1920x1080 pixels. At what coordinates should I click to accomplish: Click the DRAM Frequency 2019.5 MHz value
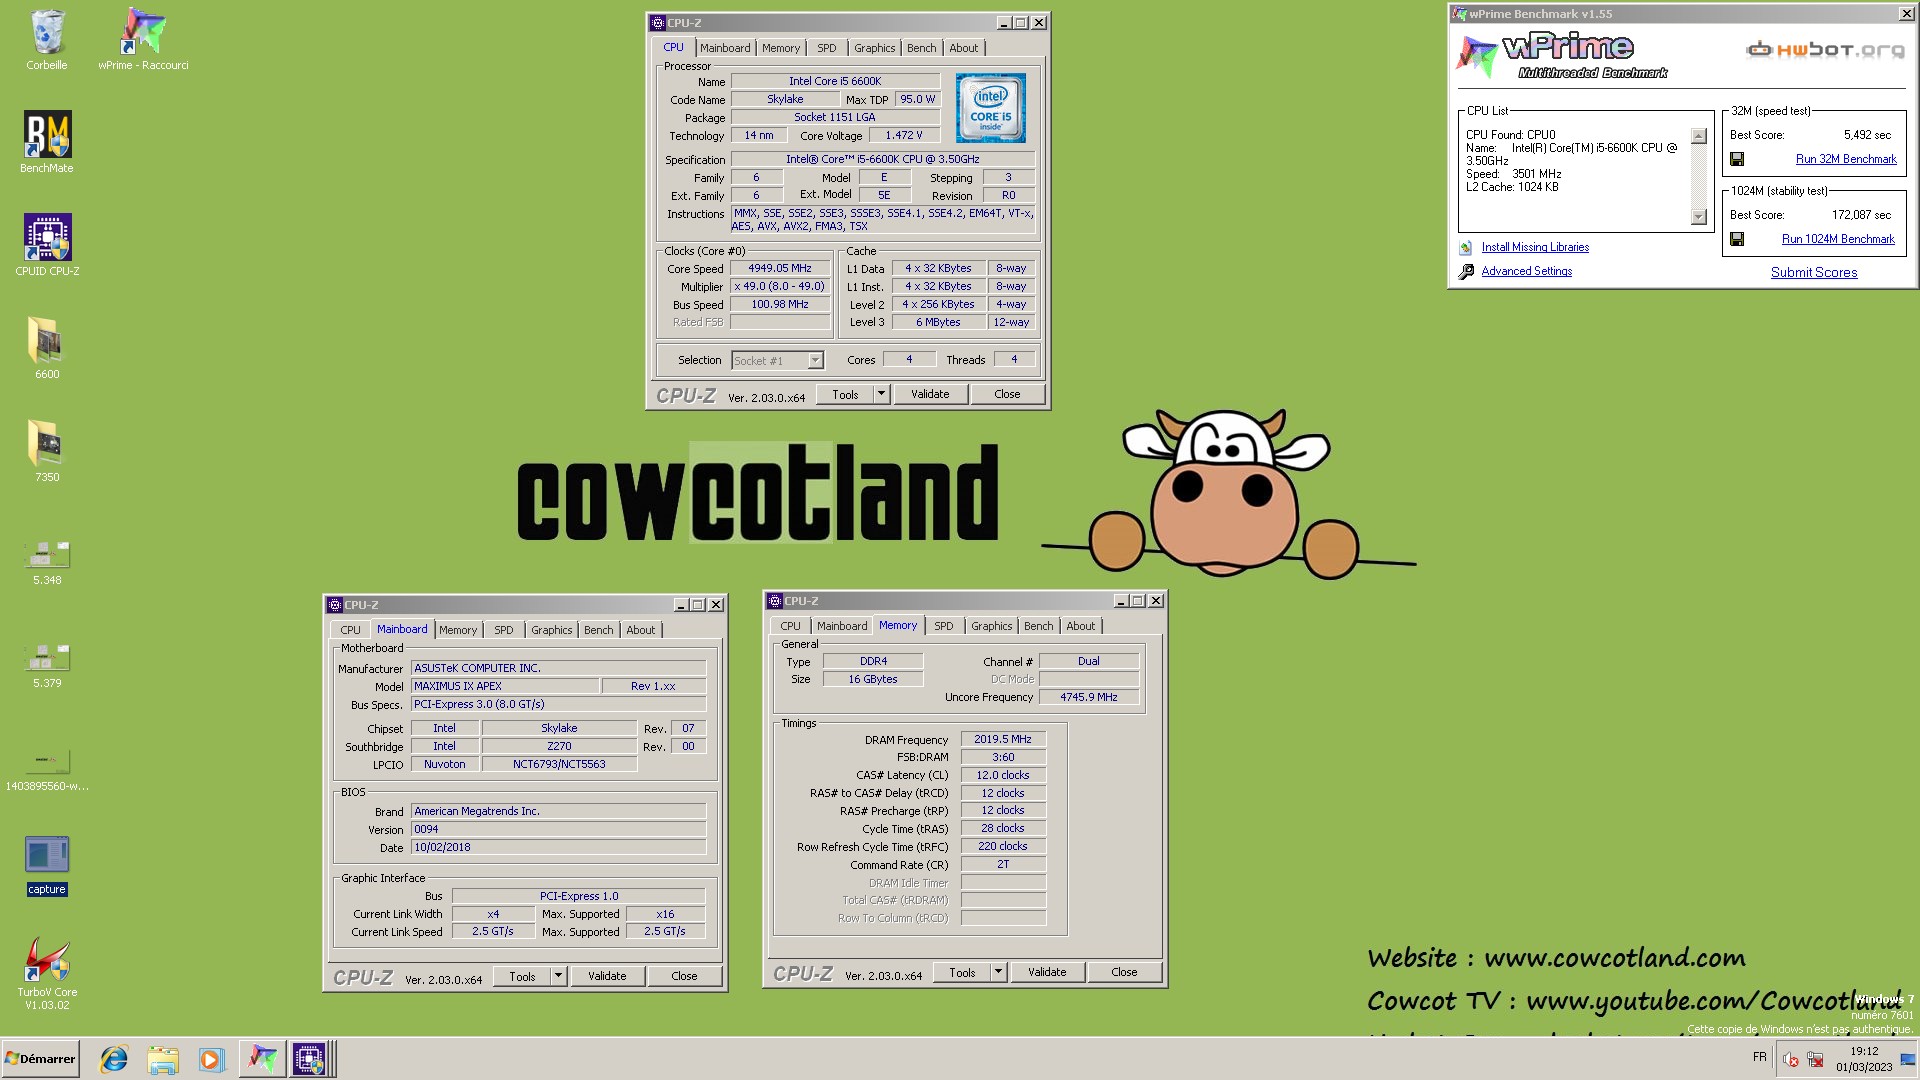1003,739
